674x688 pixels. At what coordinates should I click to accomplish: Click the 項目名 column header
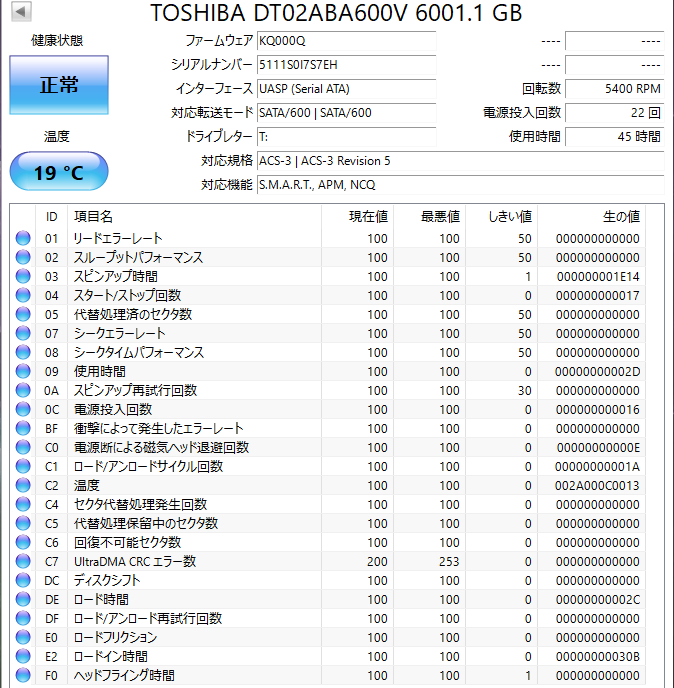click(194, 217)
